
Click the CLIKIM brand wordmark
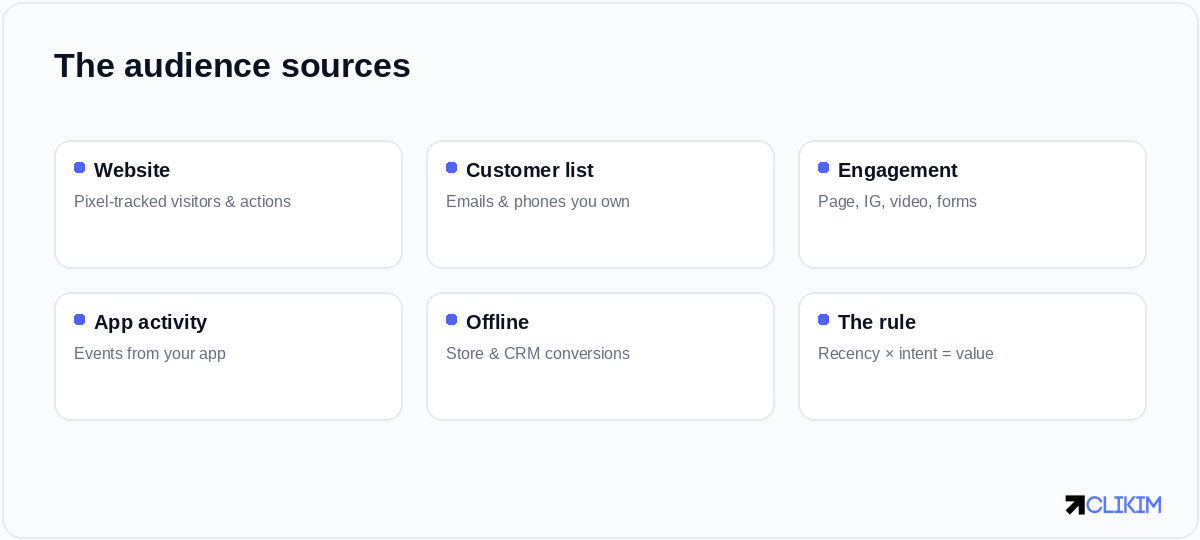point(1124,505)
